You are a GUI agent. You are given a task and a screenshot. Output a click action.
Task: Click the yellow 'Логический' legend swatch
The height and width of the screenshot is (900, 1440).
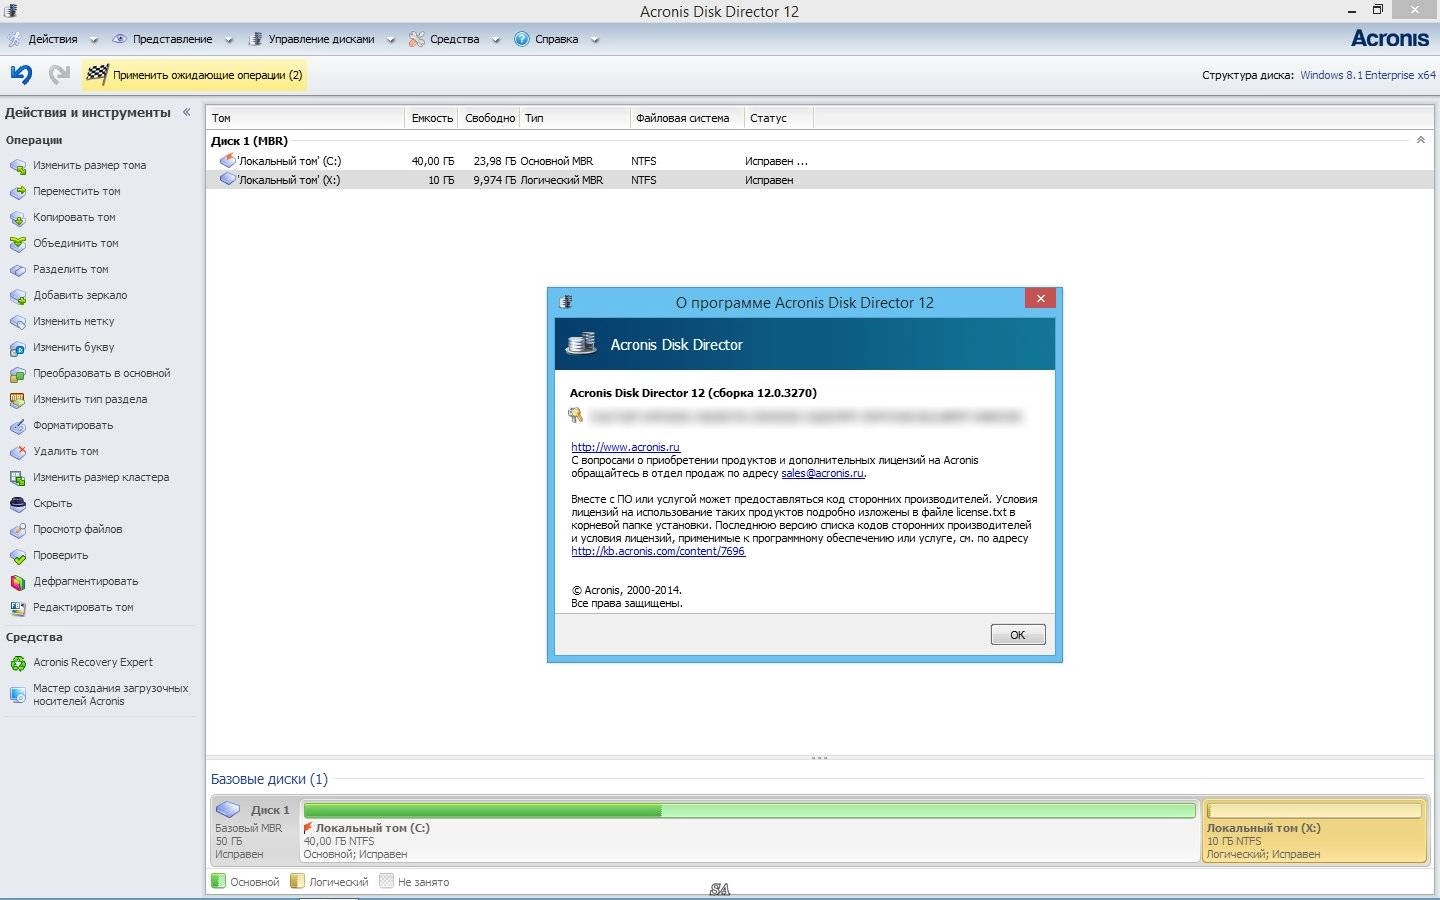pos(297,881)
